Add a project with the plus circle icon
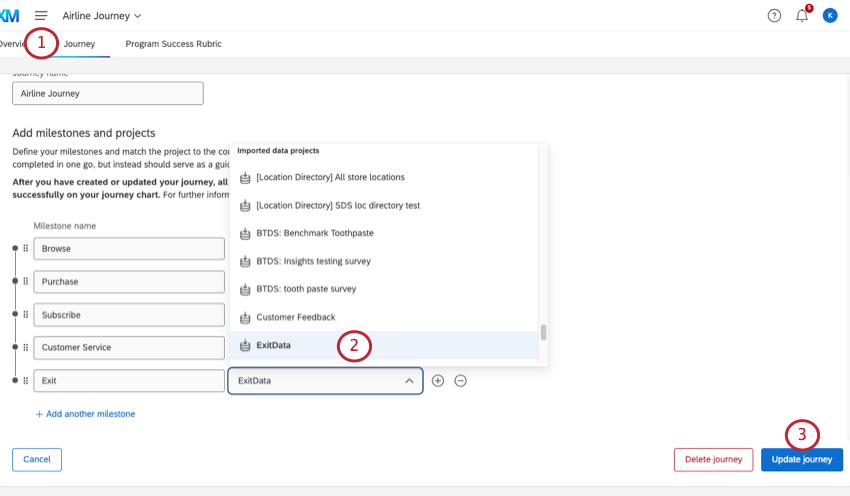The height and width of the screenshot is (496, 850). (437, 381)
